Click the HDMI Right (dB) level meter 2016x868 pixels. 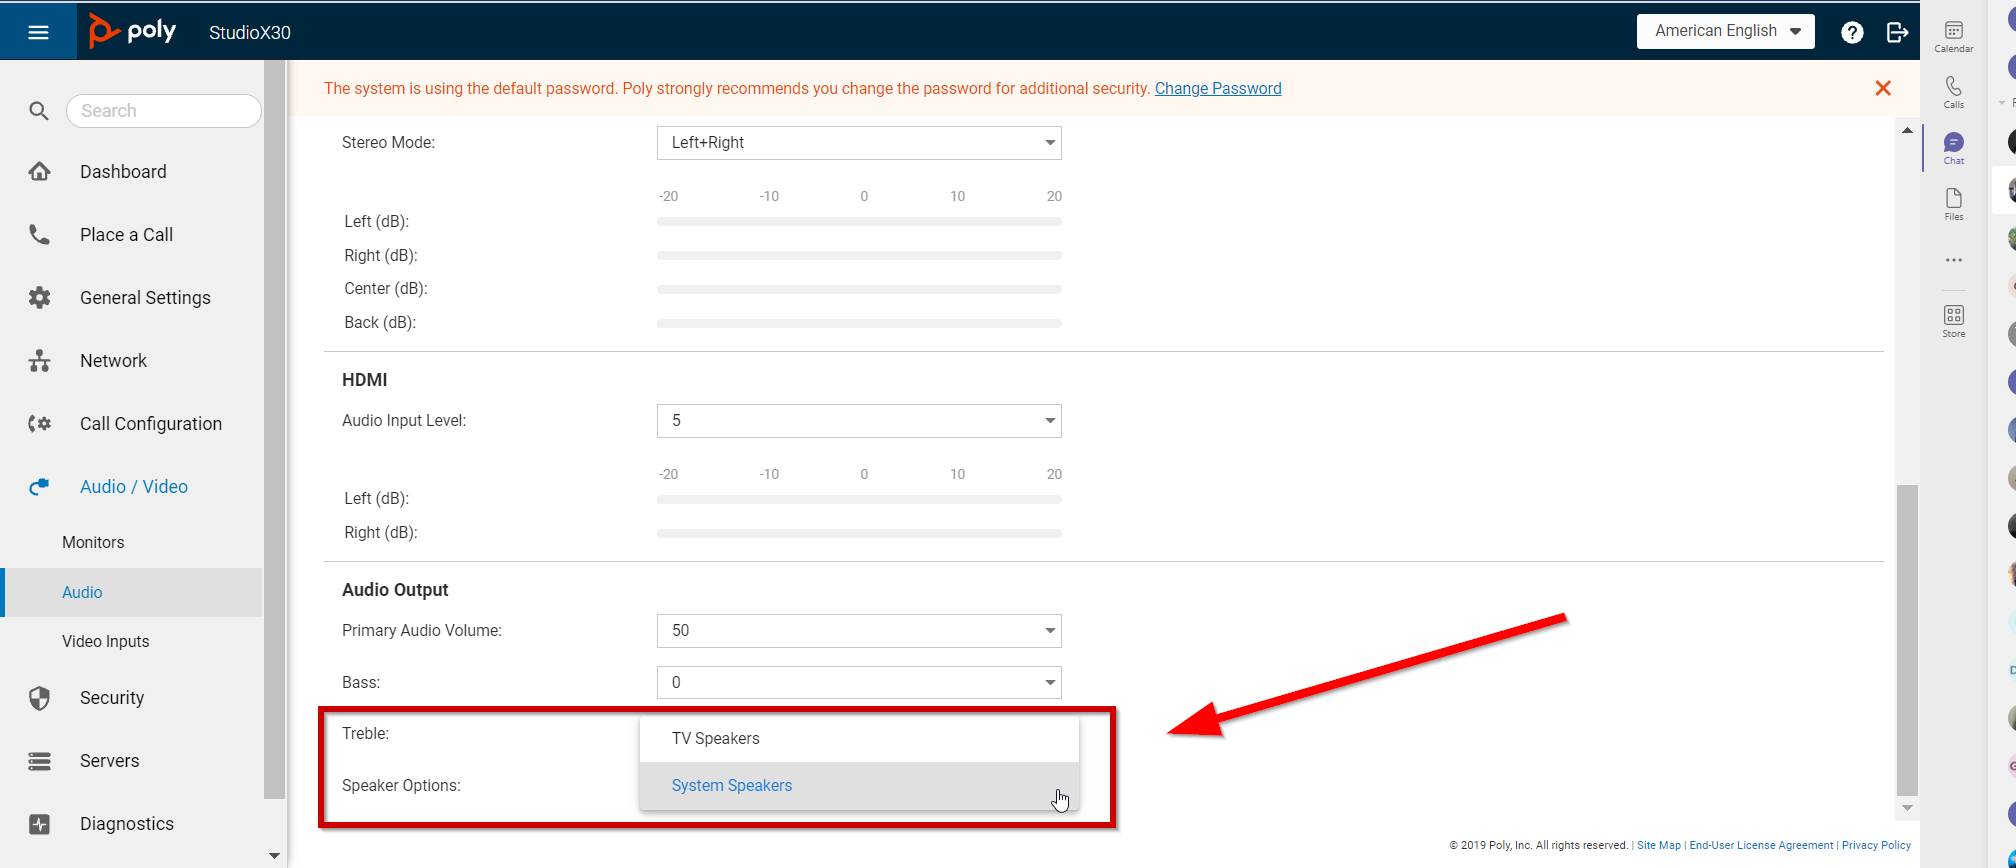[859, 533]
